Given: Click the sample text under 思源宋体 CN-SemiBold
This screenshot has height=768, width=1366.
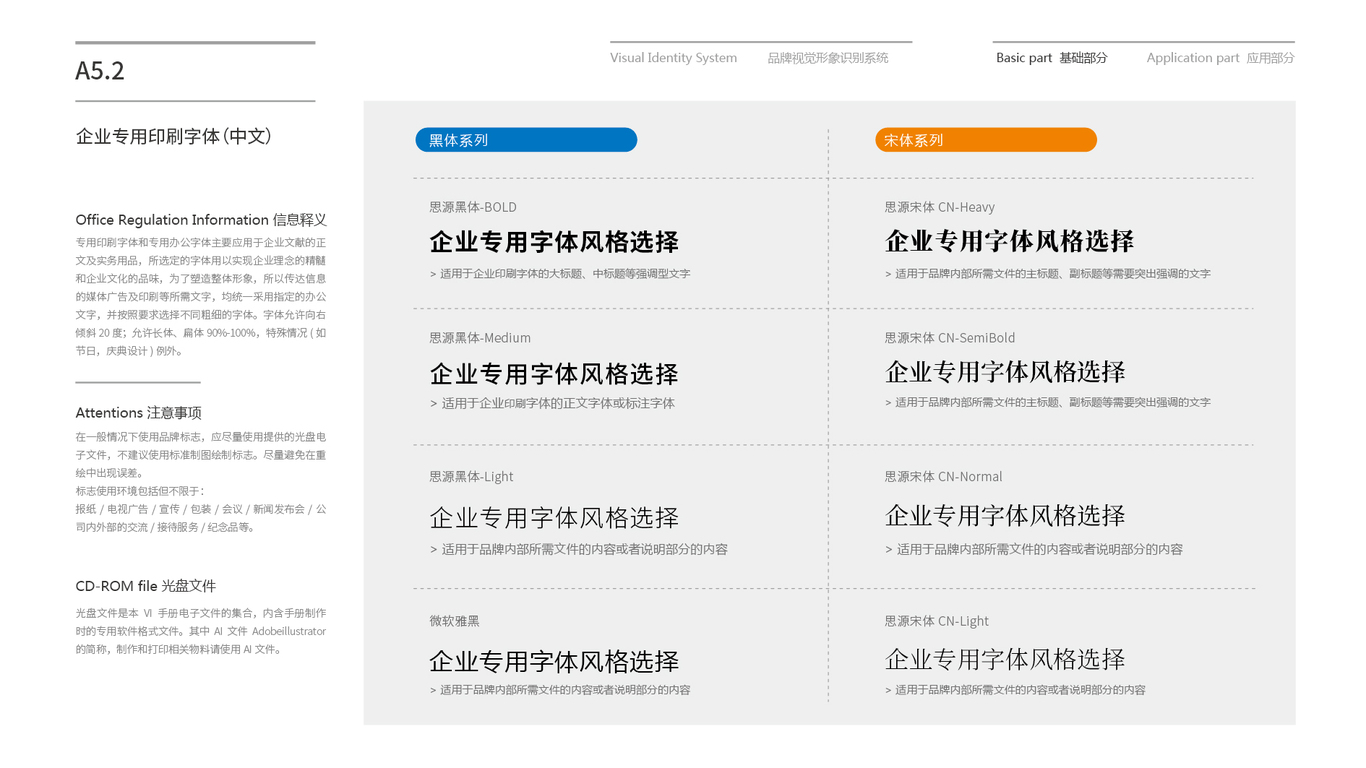Looking at the screenshot, I should (x=1005, y=372).
